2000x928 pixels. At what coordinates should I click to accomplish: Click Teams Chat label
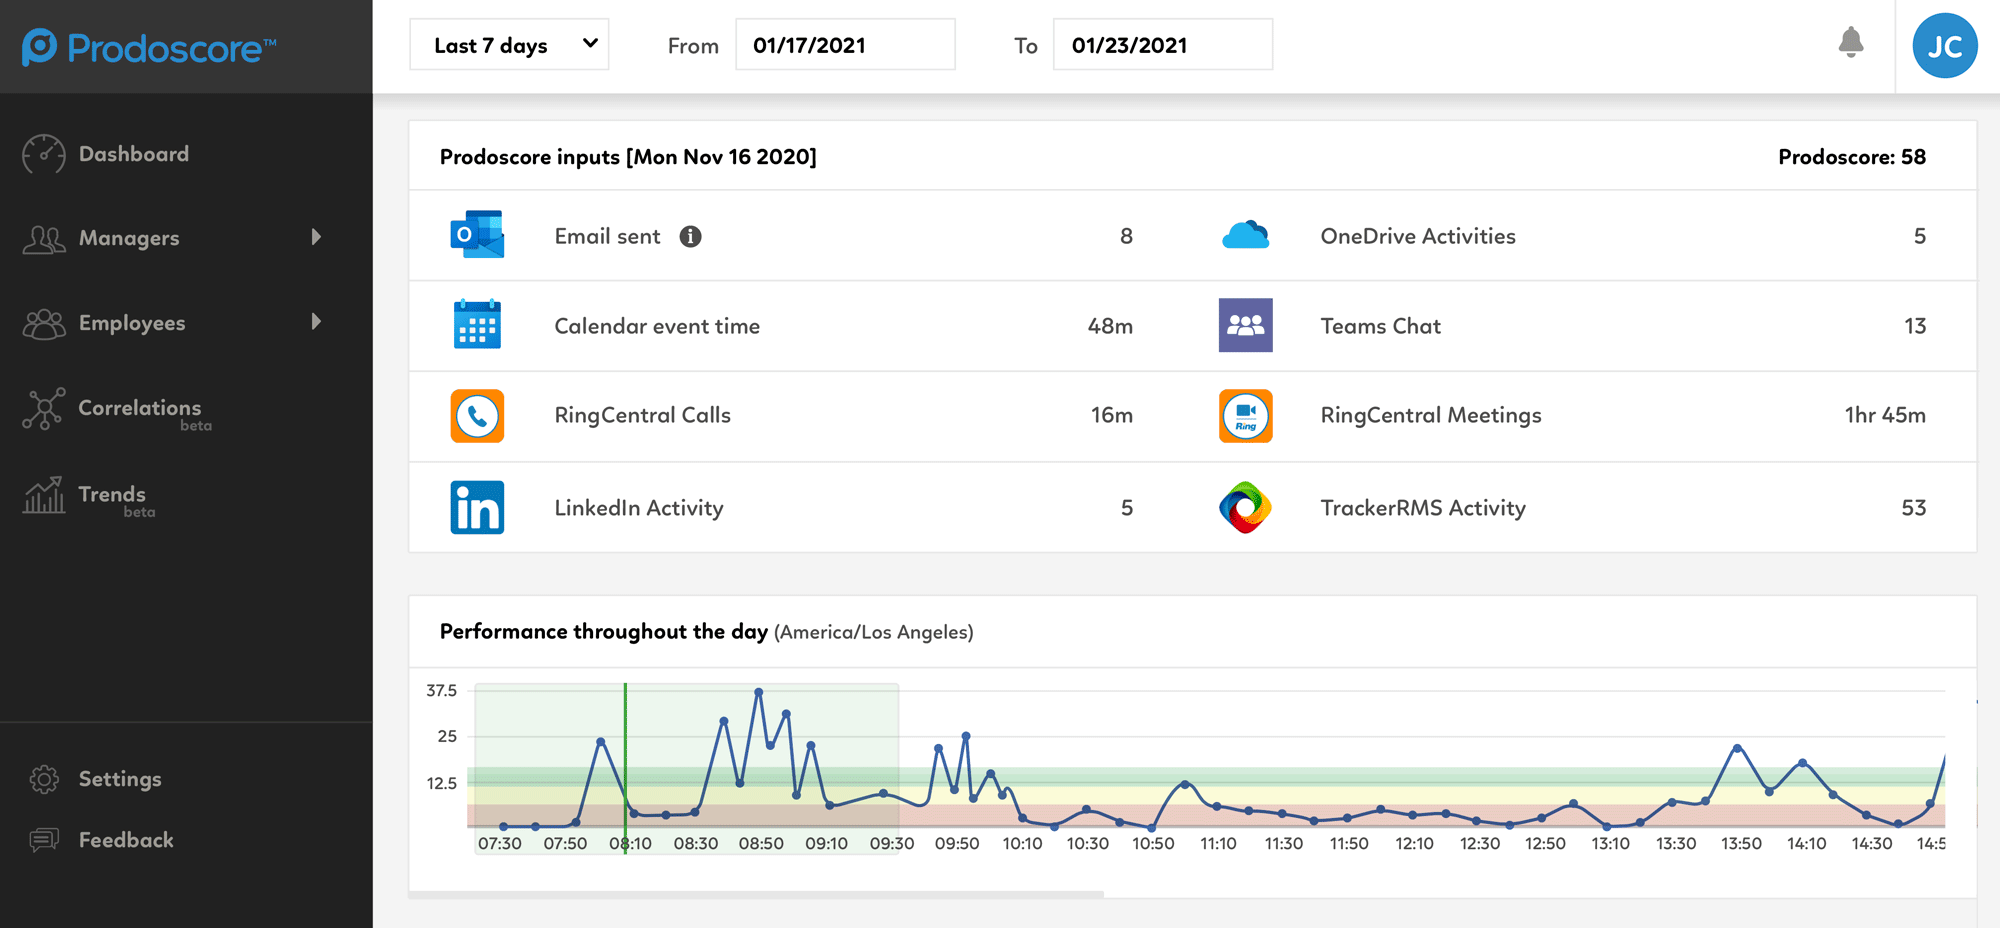(1380, 326)
